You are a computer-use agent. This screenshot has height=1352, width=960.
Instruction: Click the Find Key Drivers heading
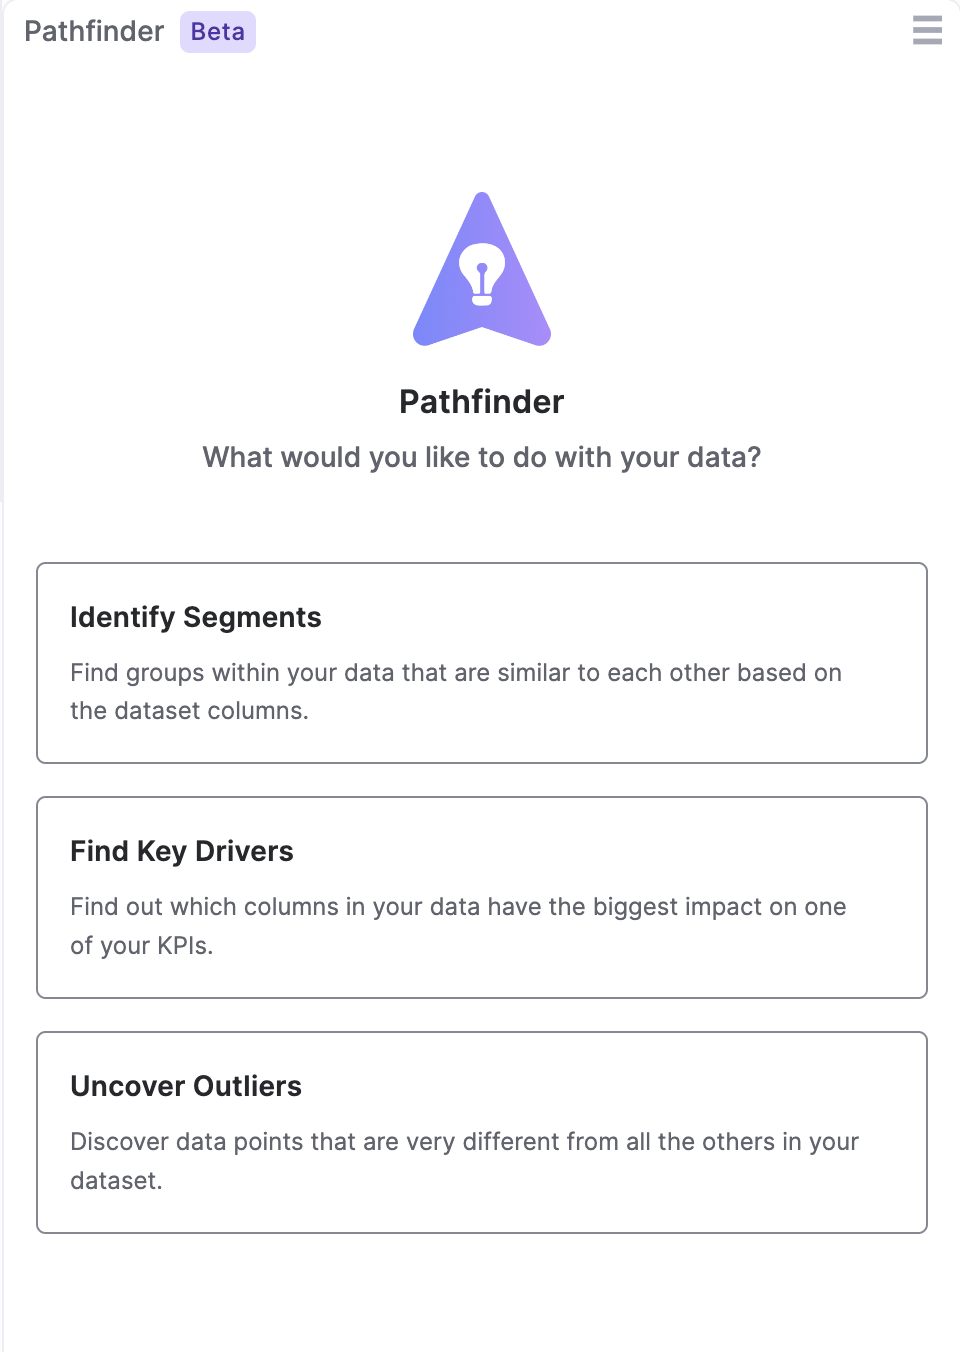click(181, 851)
